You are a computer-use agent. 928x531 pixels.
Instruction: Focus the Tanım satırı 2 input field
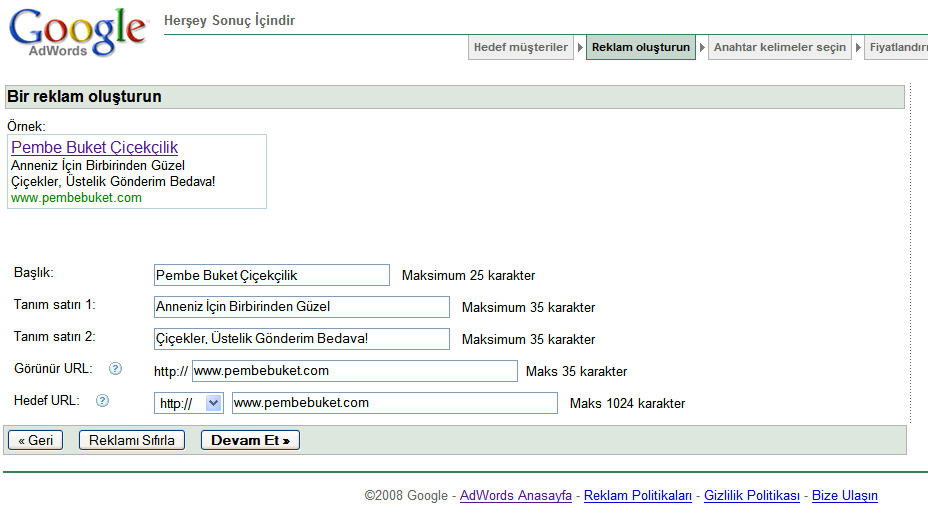[302, 339]
